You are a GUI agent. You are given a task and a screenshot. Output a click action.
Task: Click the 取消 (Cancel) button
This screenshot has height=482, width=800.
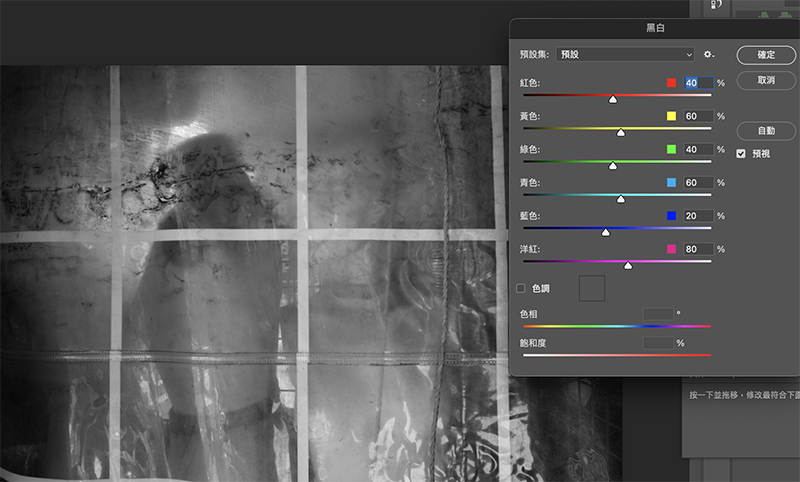[766, 80]
